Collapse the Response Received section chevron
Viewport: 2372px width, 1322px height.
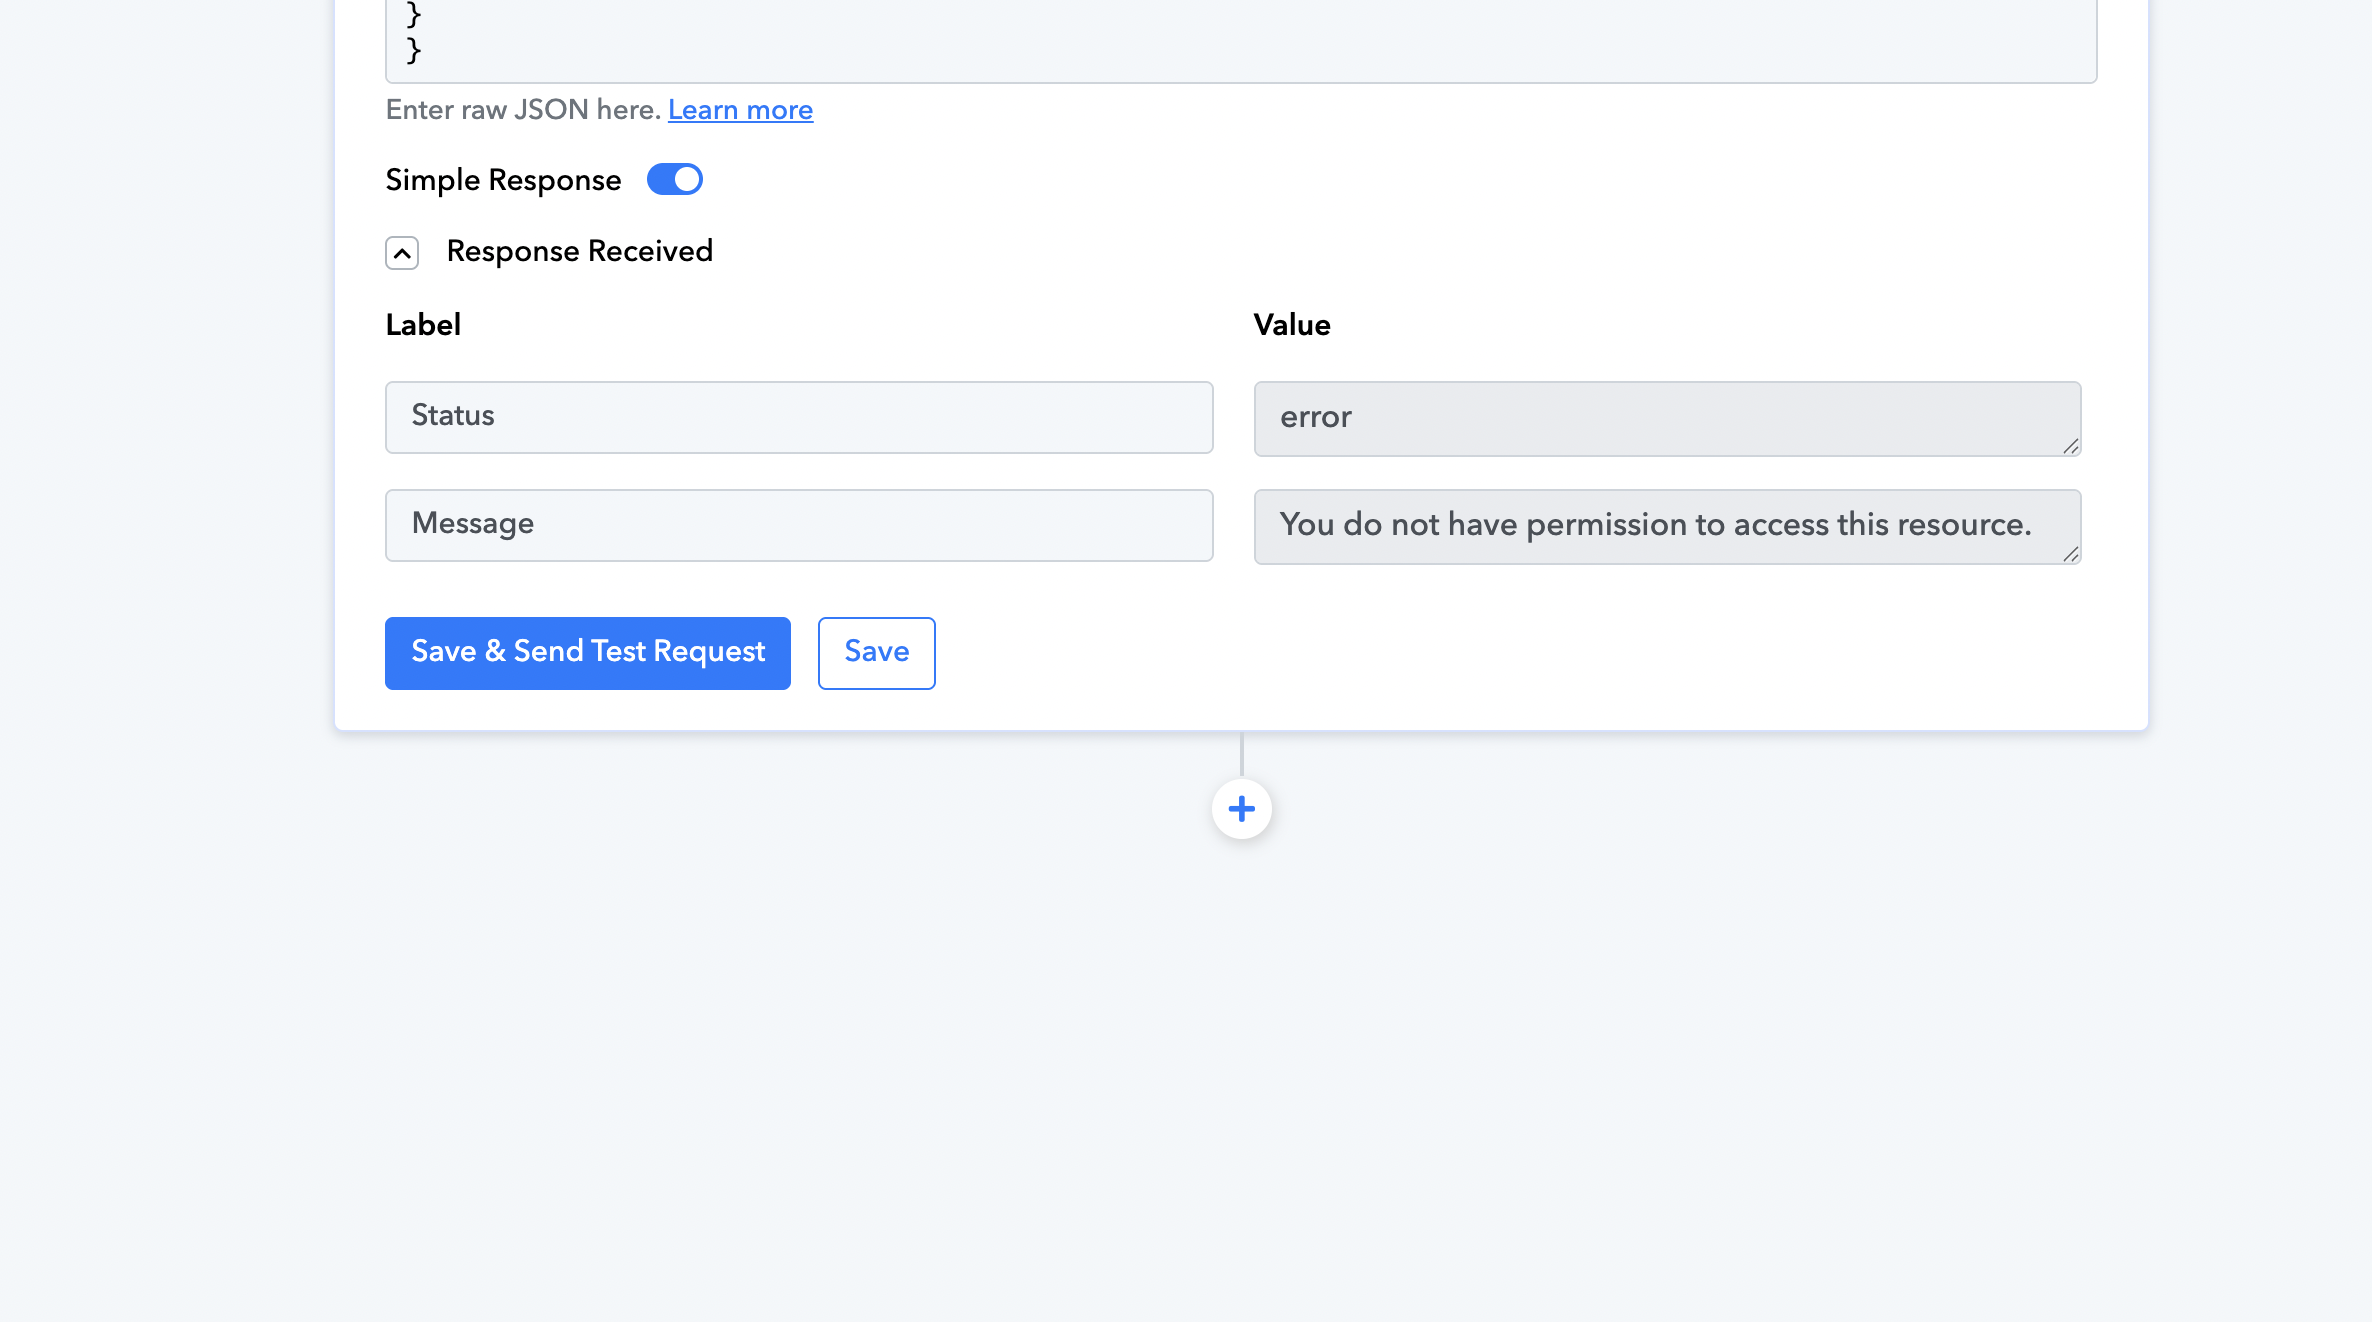click(x=402, y=253)
